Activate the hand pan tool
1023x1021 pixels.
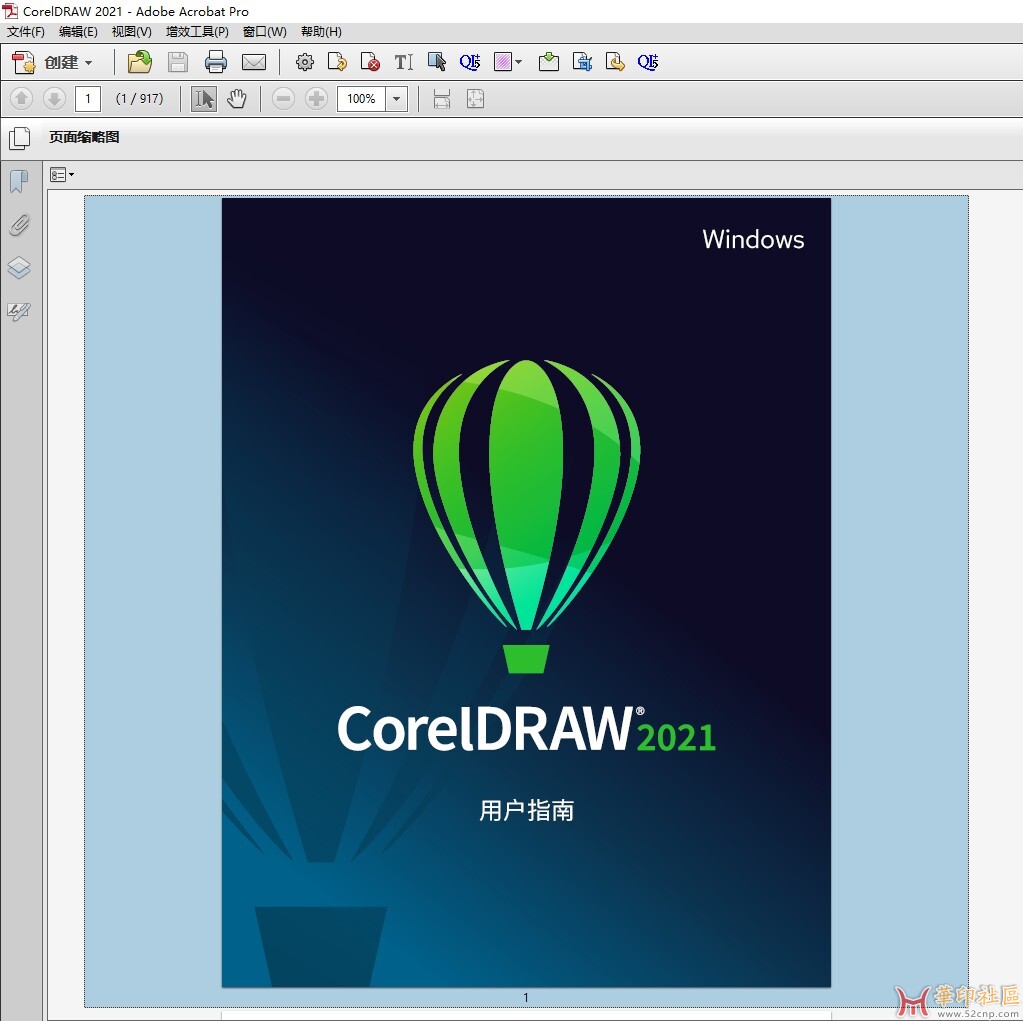click(237, 99)
